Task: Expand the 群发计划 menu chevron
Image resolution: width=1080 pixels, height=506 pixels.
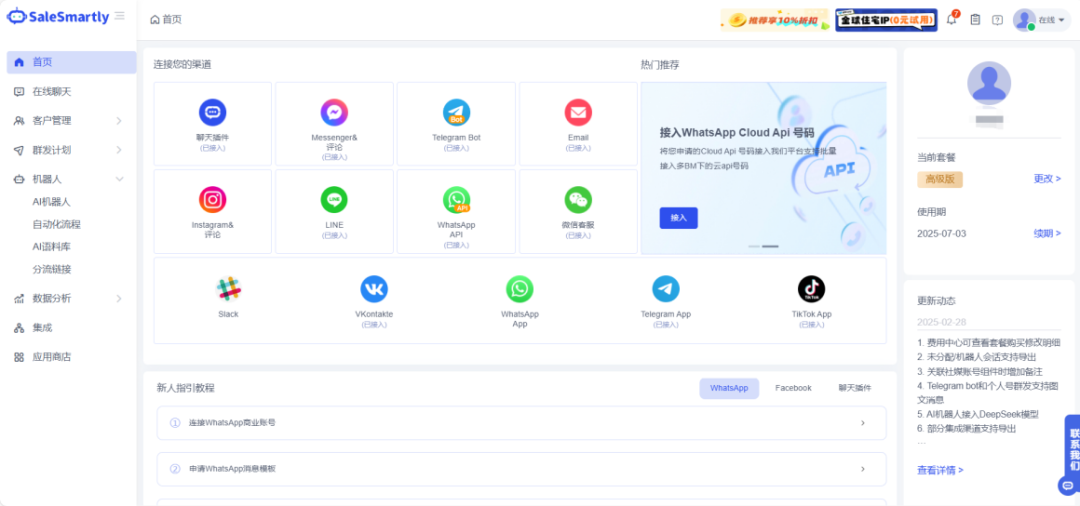Action: [x=118, y=150]
